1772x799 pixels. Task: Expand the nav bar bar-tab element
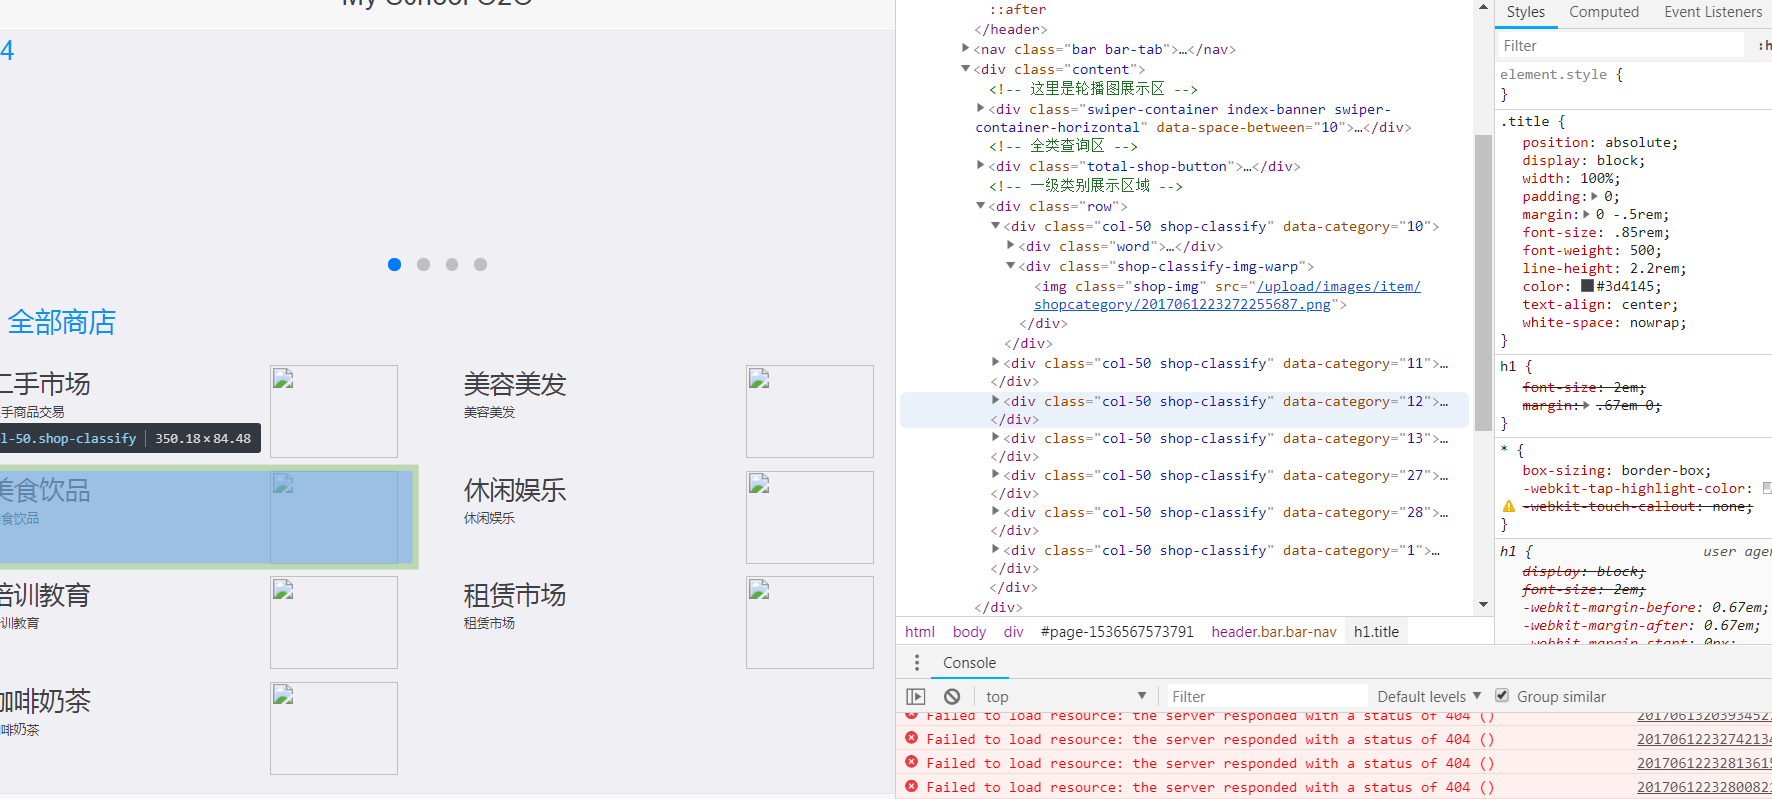(965, 48)
